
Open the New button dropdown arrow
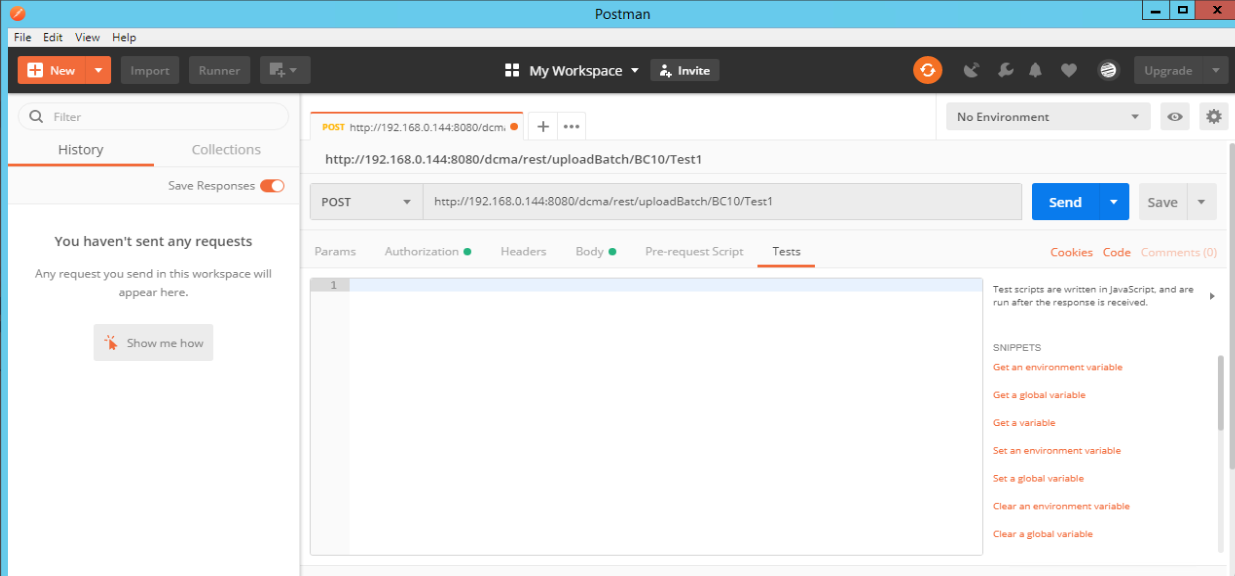point(98,70)
